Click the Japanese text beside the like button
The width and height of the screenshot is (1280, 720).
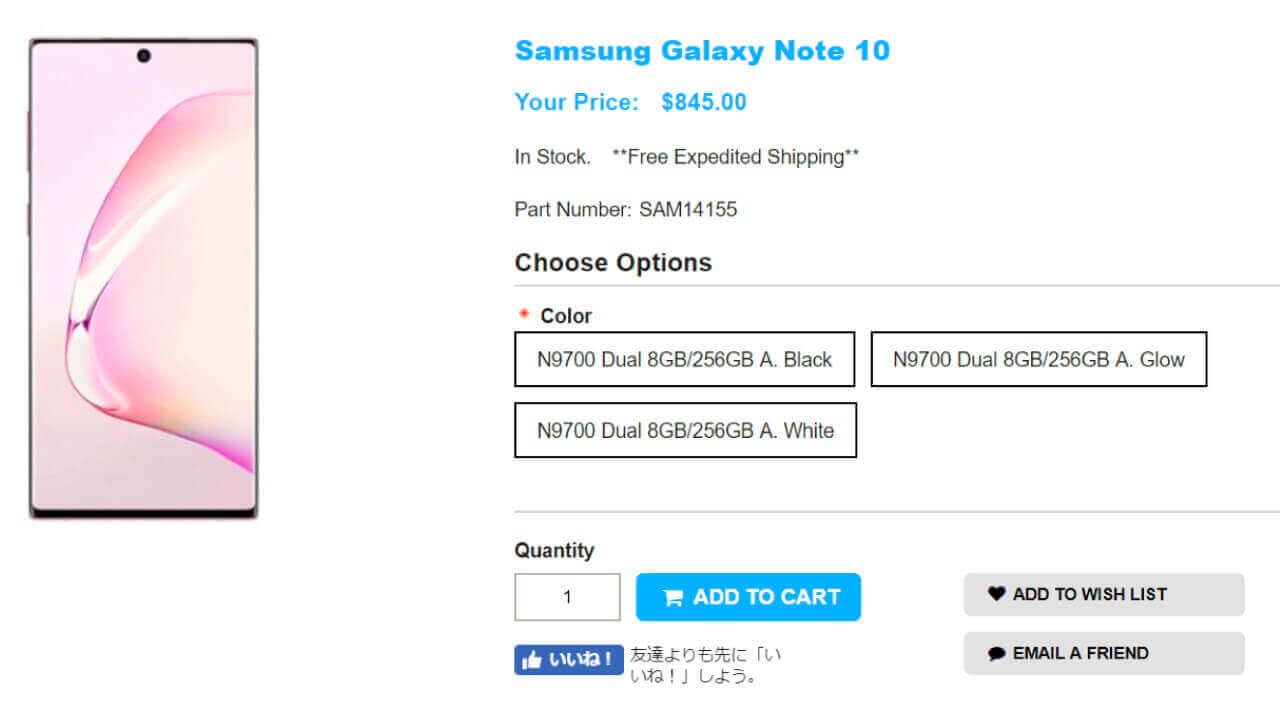coord(706,665)
